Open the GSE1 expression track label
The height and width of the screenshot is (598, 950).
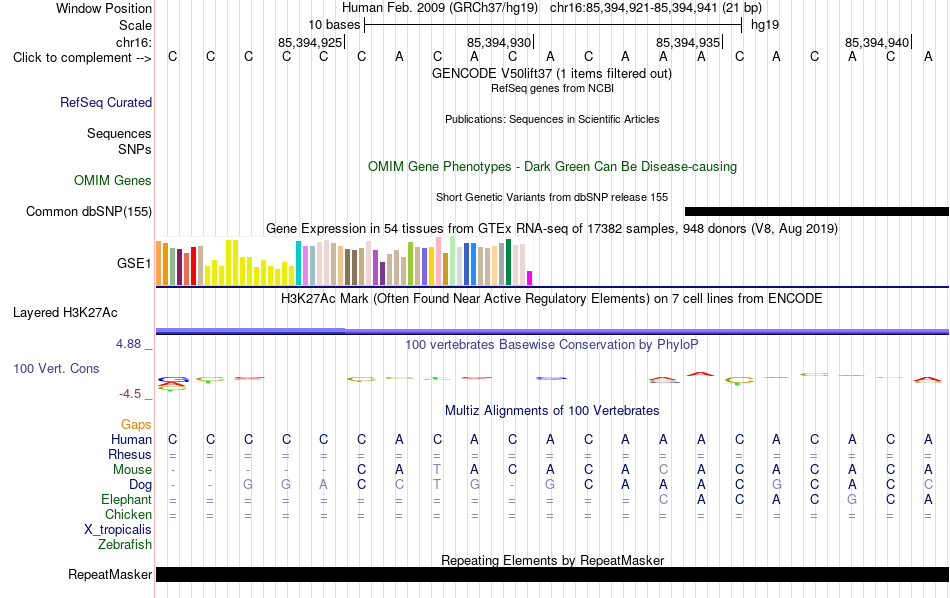point(134,263)
